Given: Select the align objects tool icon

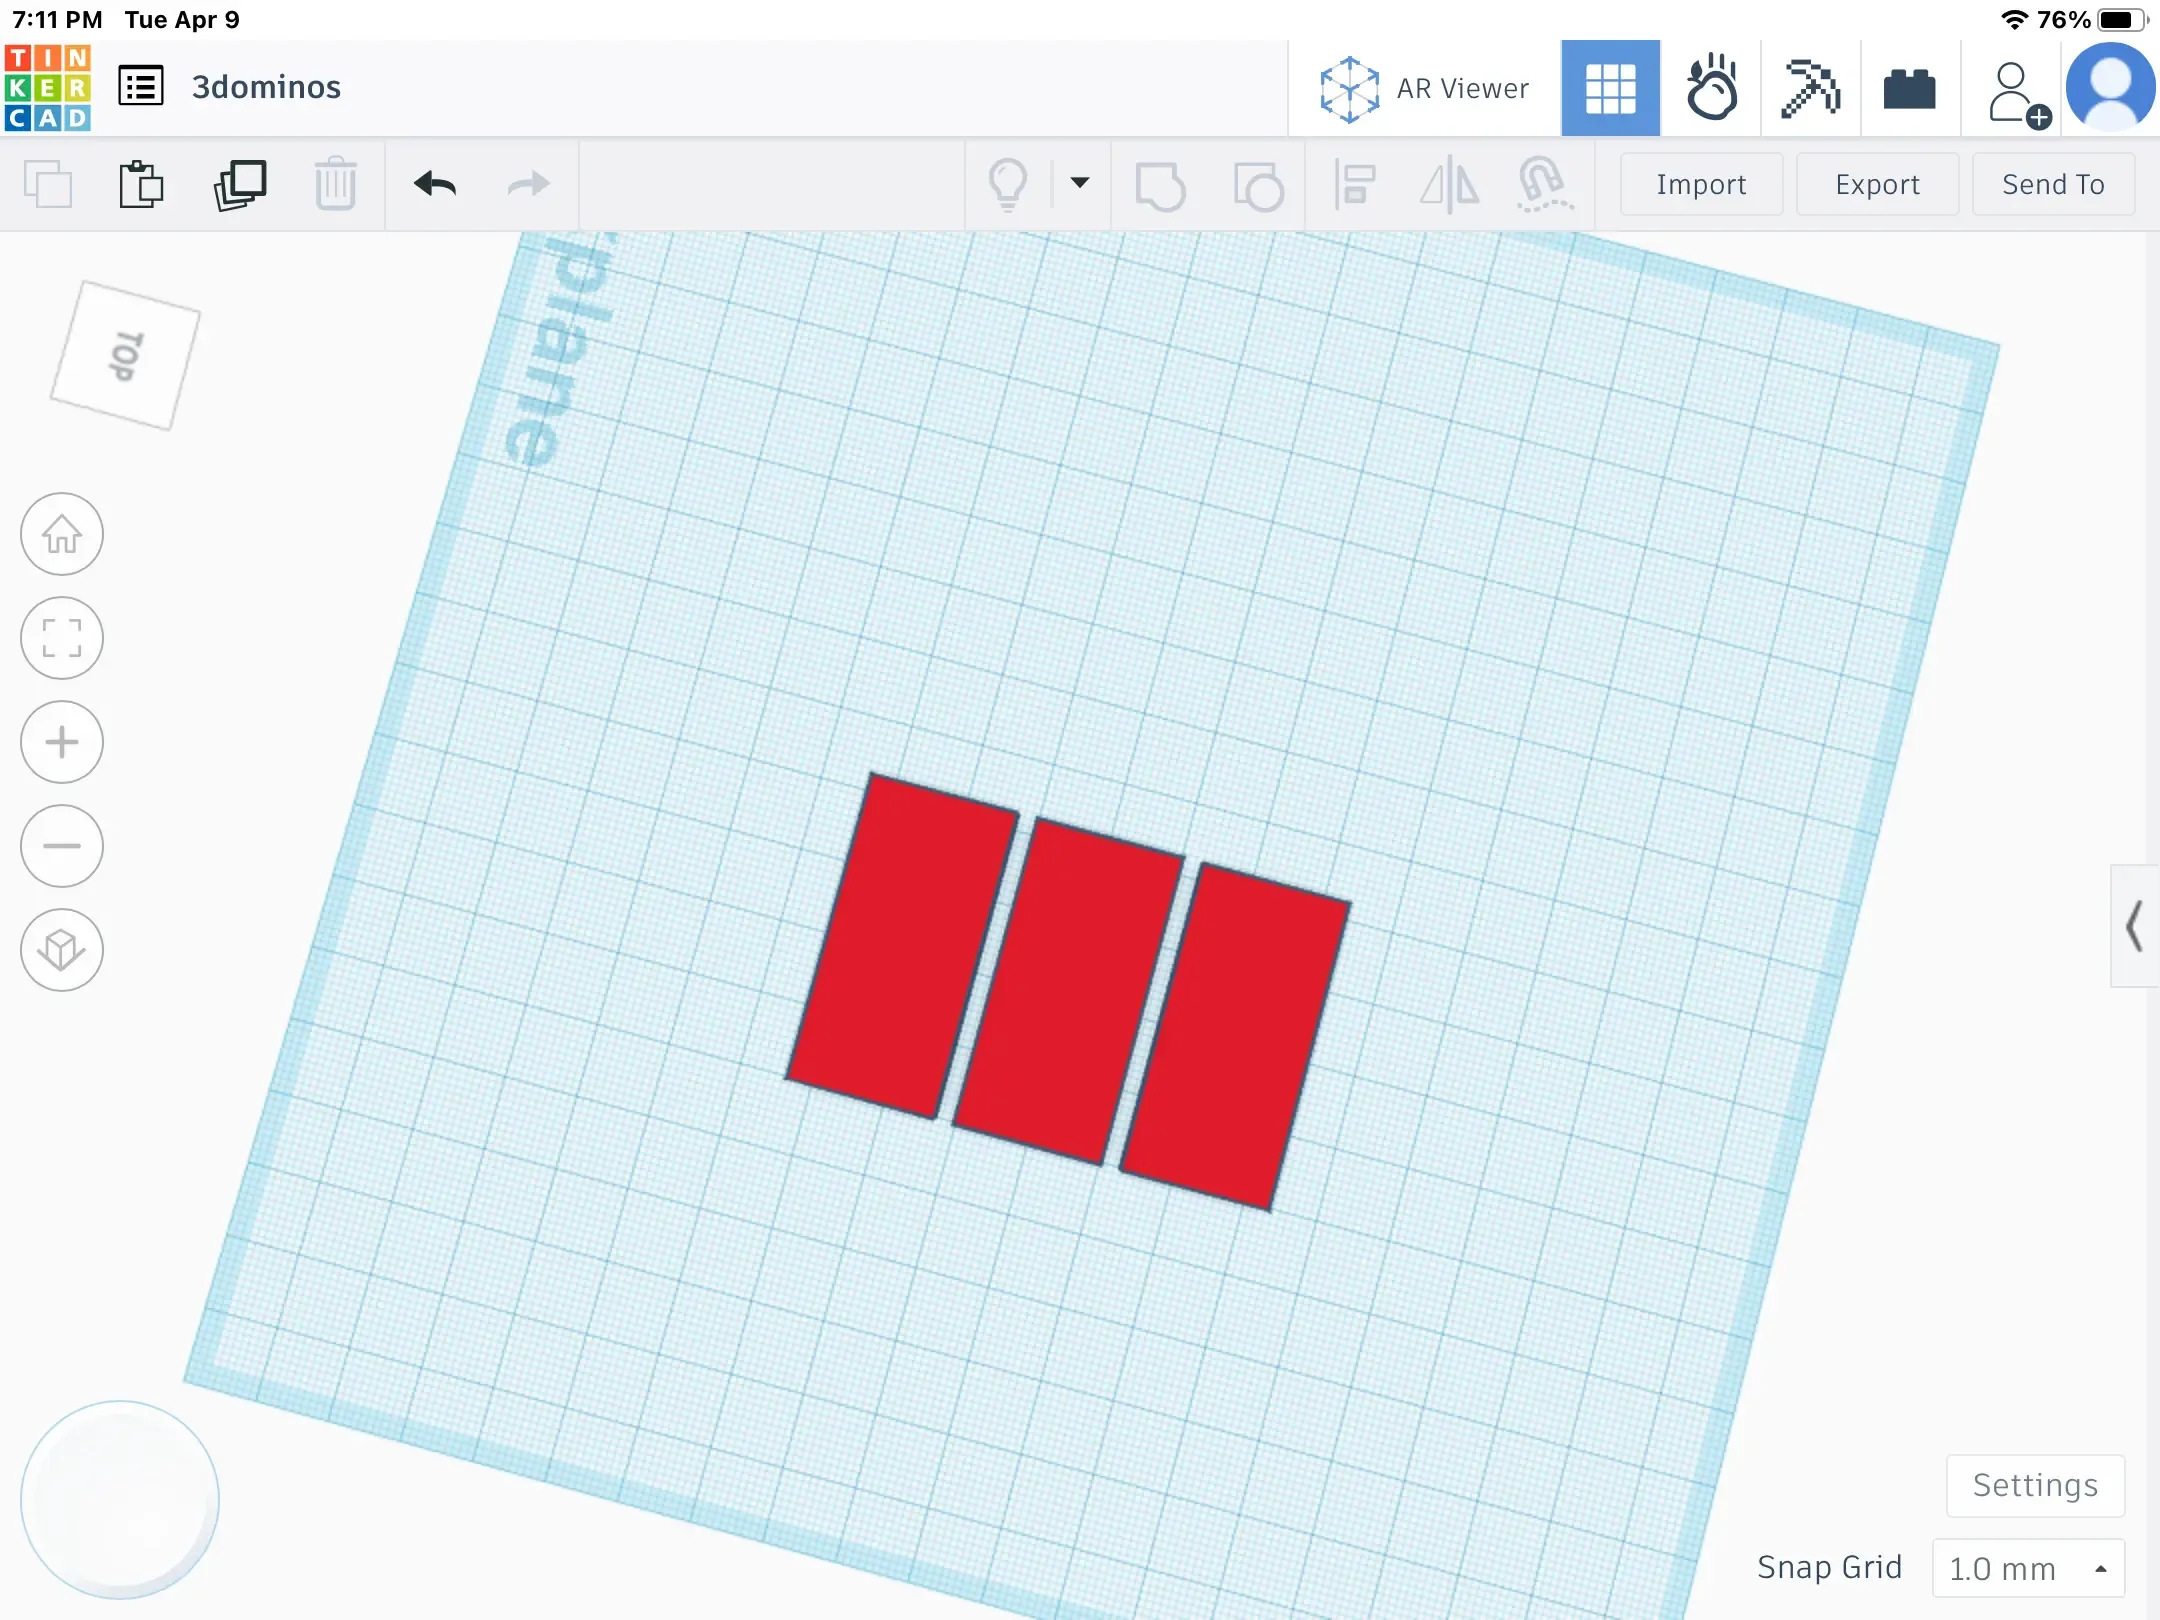Looking at the screenshot, I should pyautogui.click(x=1354, y=184).
